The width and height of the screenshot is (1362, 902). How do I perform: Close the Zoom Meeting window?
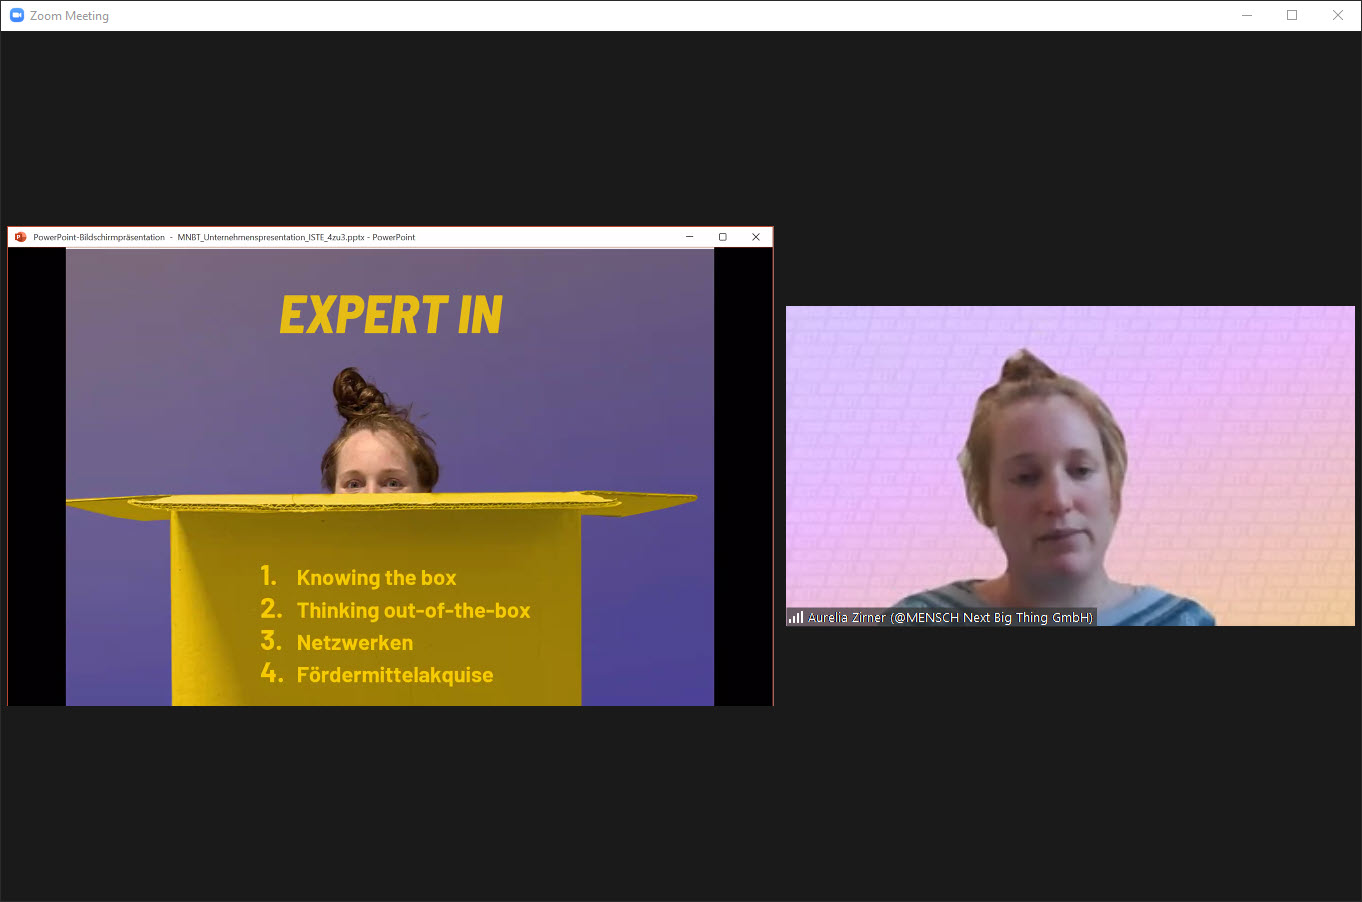coord(1338,15)
